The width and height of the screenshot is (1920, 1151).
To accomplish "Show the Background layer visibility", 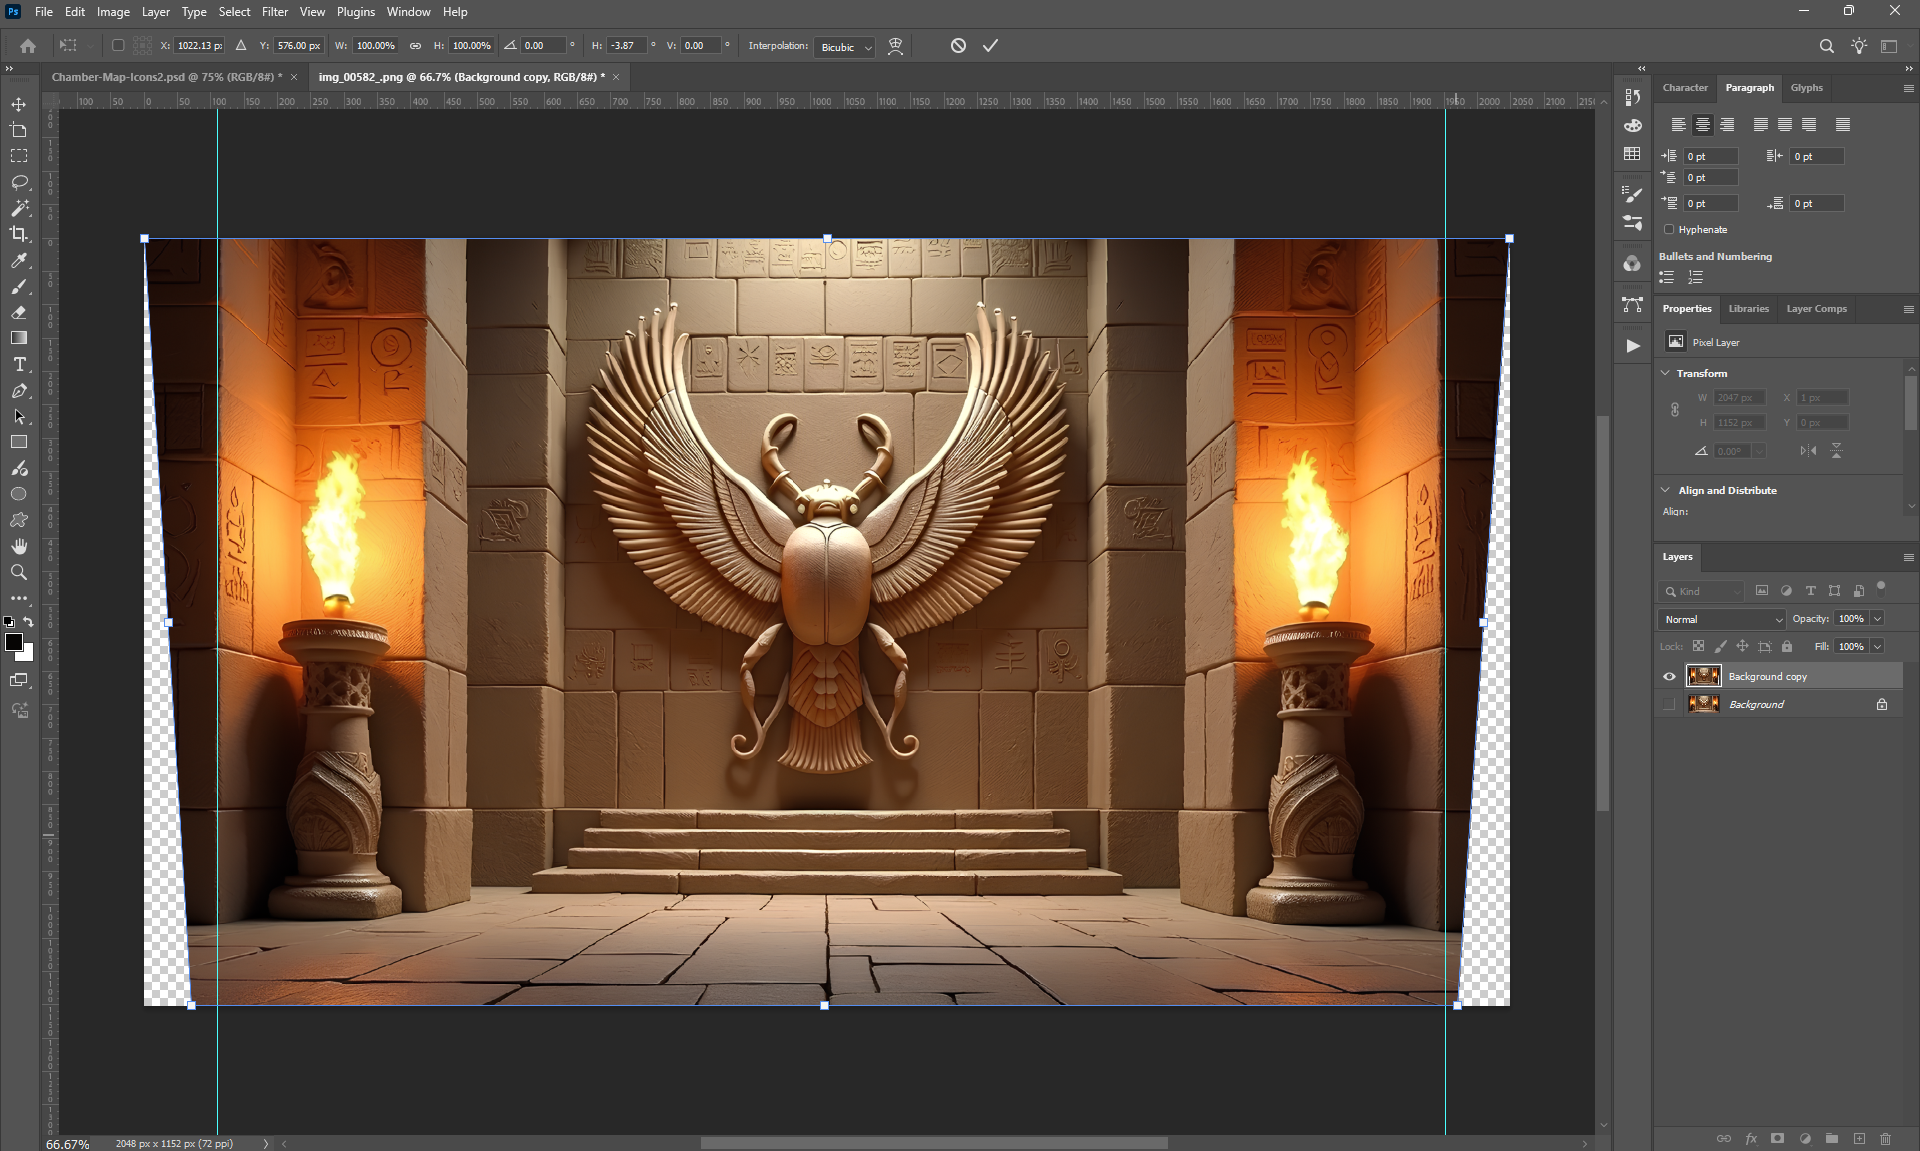I will [1669, 705].
